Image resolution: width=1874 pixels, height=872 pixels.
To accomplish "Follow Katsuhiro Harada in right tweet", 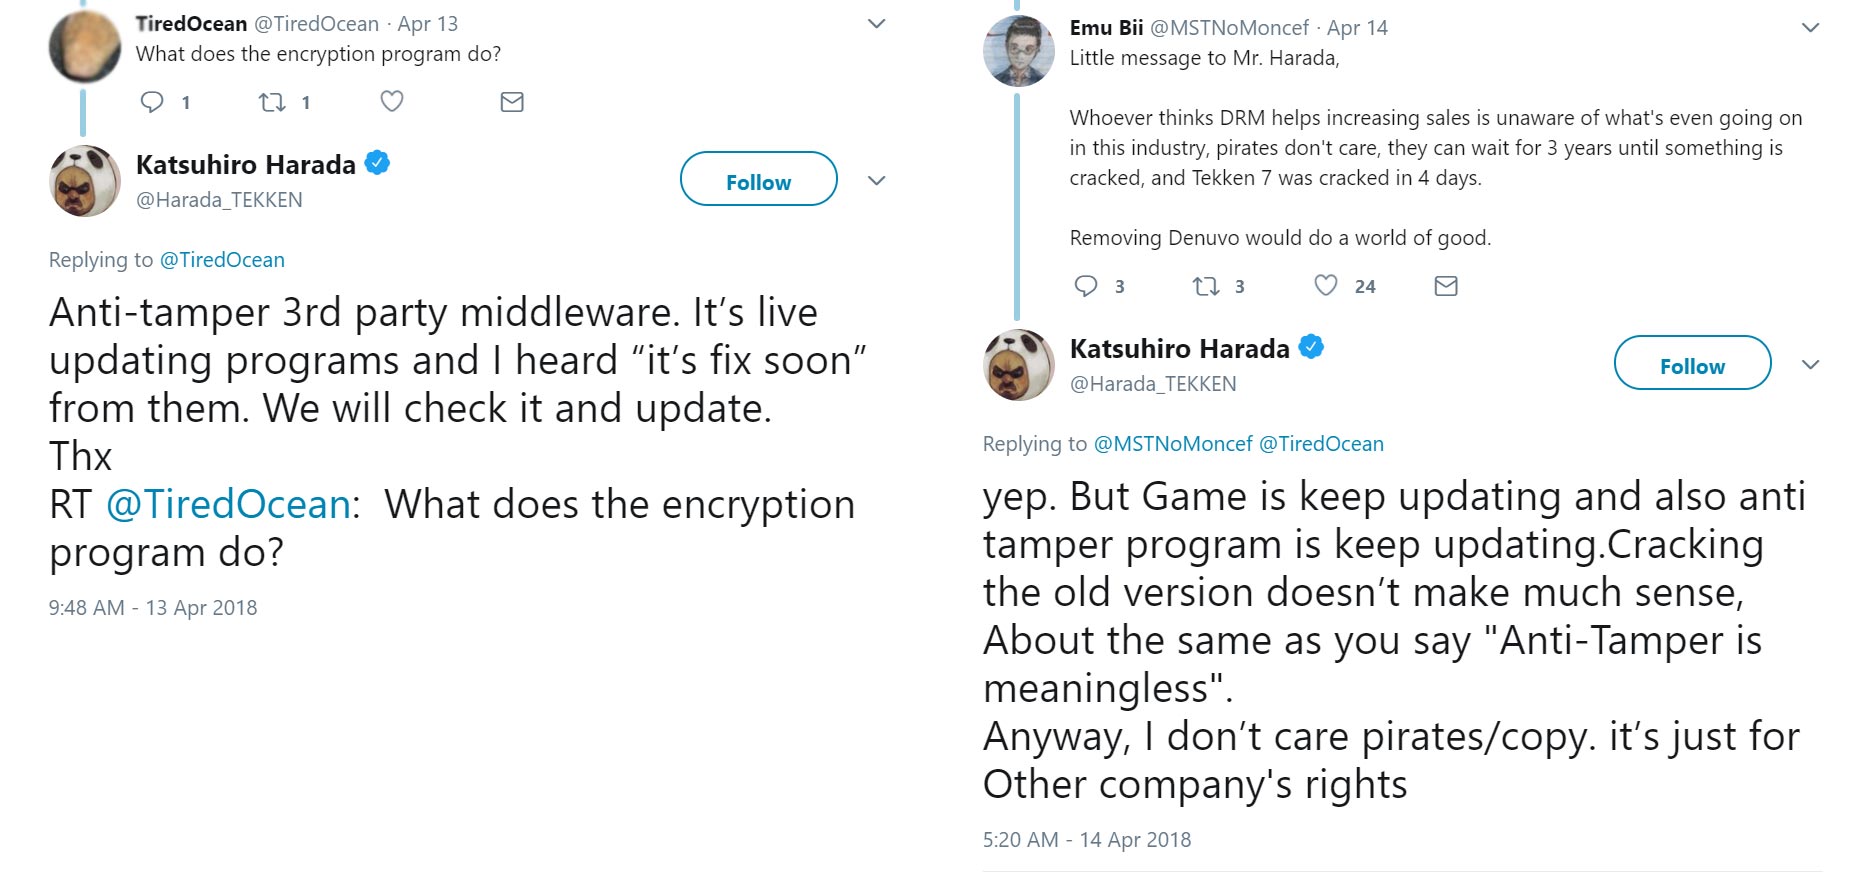I will [x=1692, y=364].
